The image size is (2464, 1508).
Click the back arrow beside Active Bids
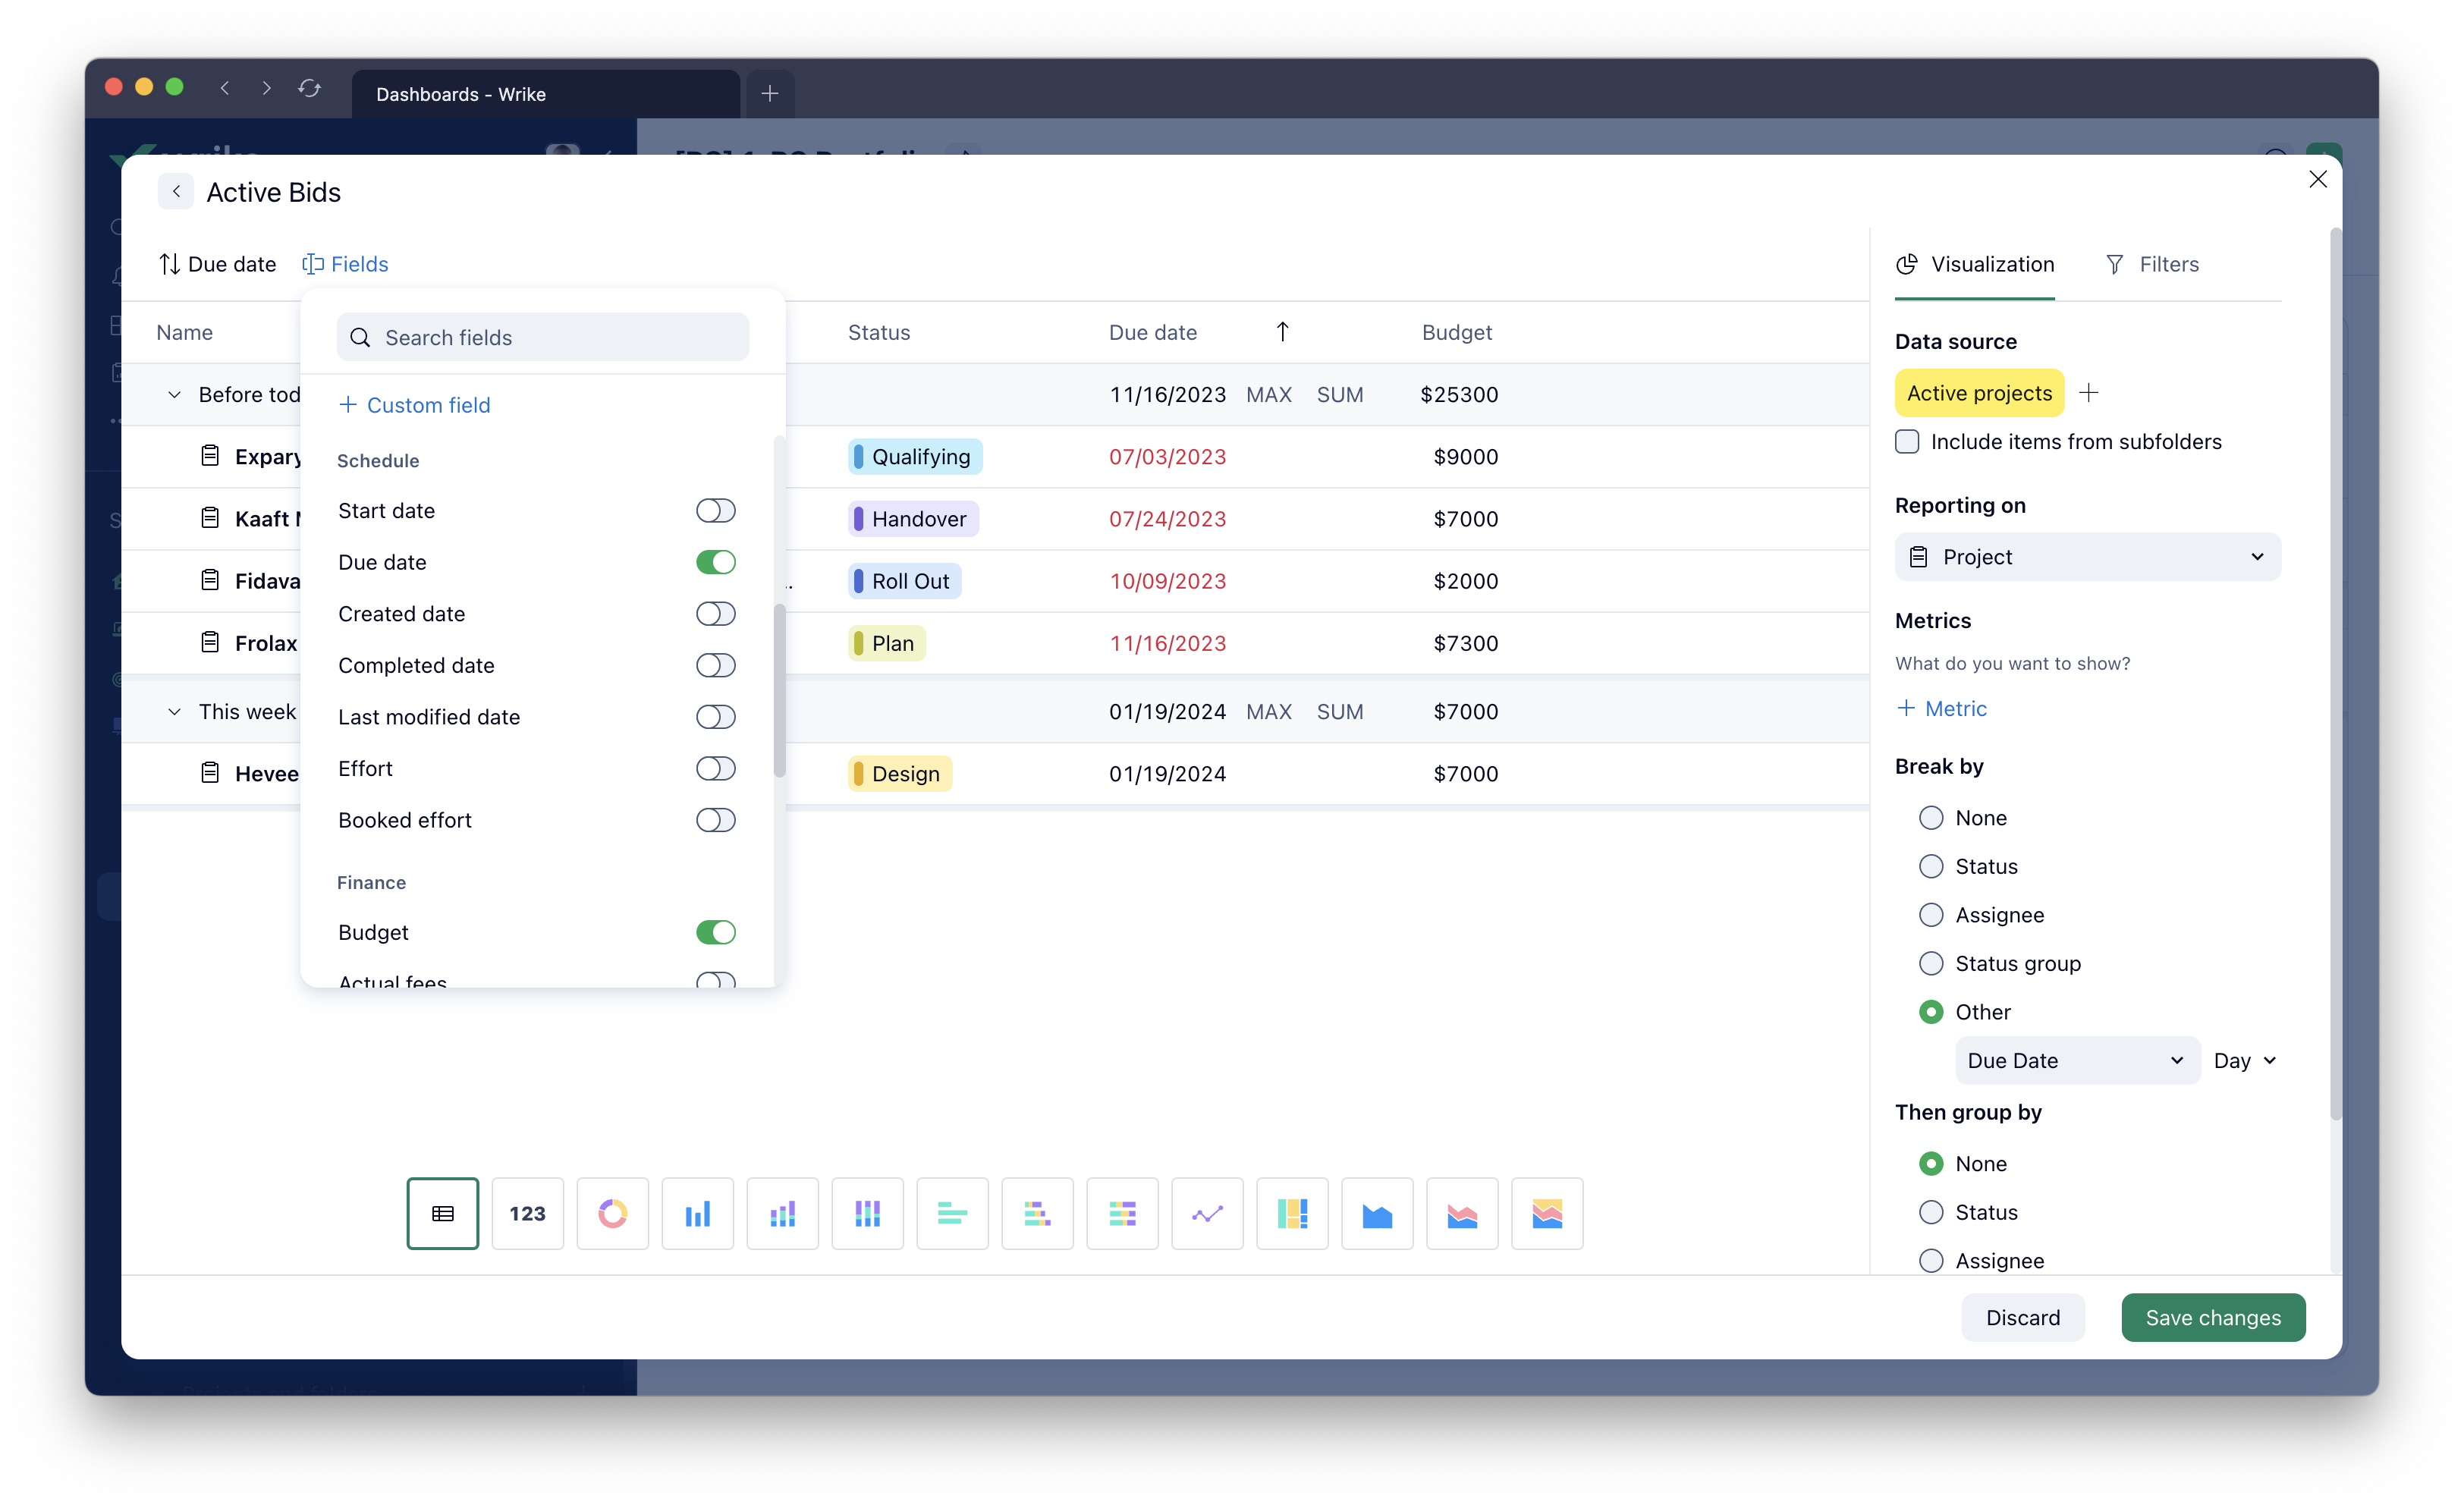click(176, 191)
